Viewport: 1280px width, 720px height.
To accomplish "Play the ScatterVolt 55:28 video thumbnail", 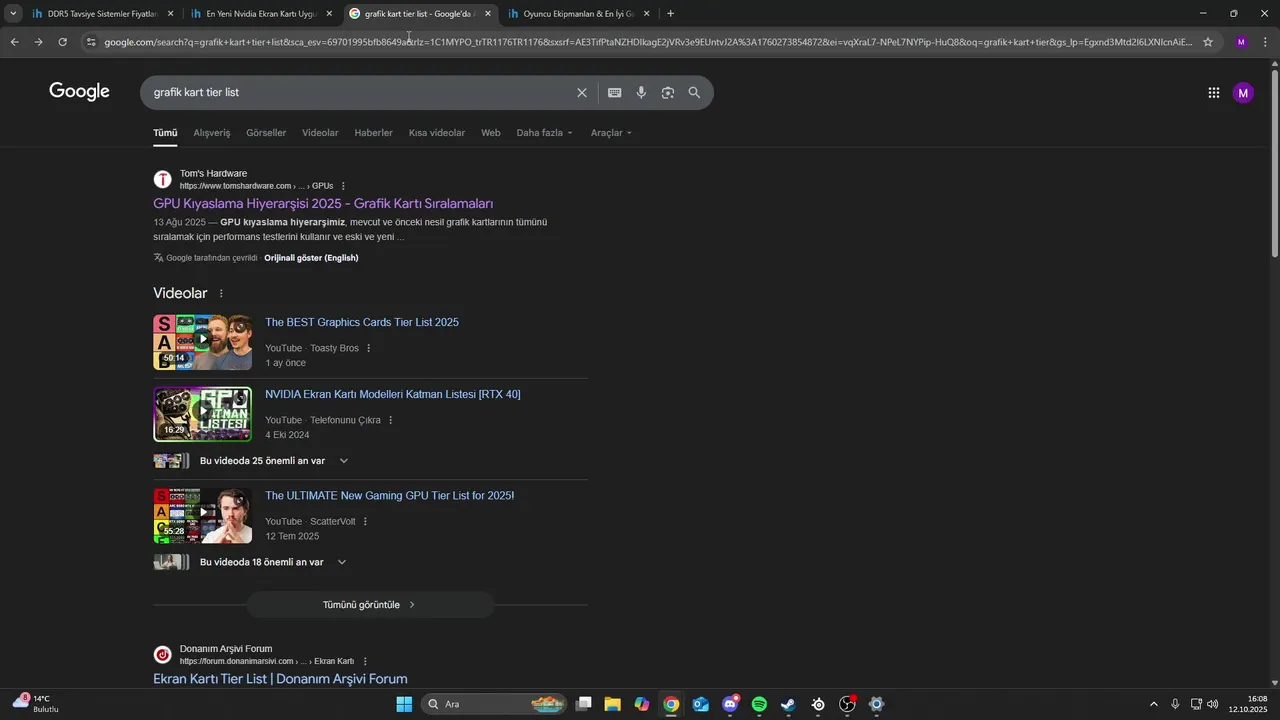I will [x=202, y=515].
